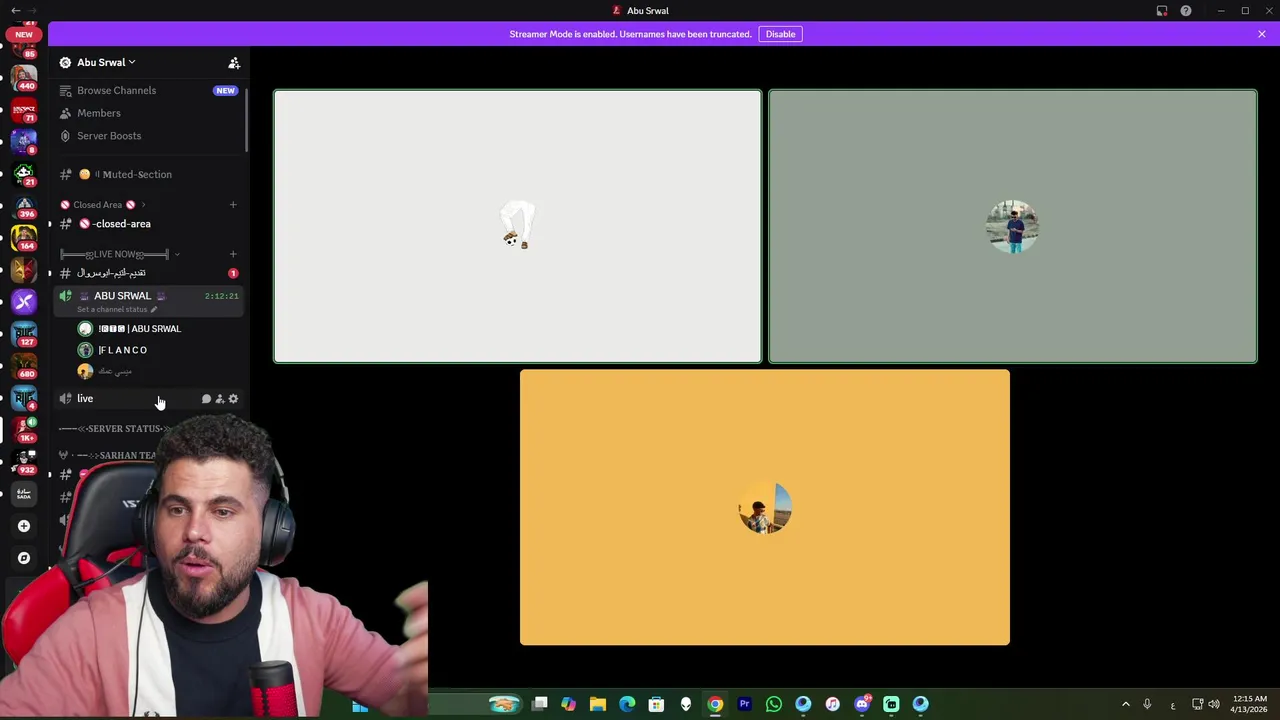Go back using title bar arrow
Viewport: 1280px width, 720px height.
tap(15, 11)
